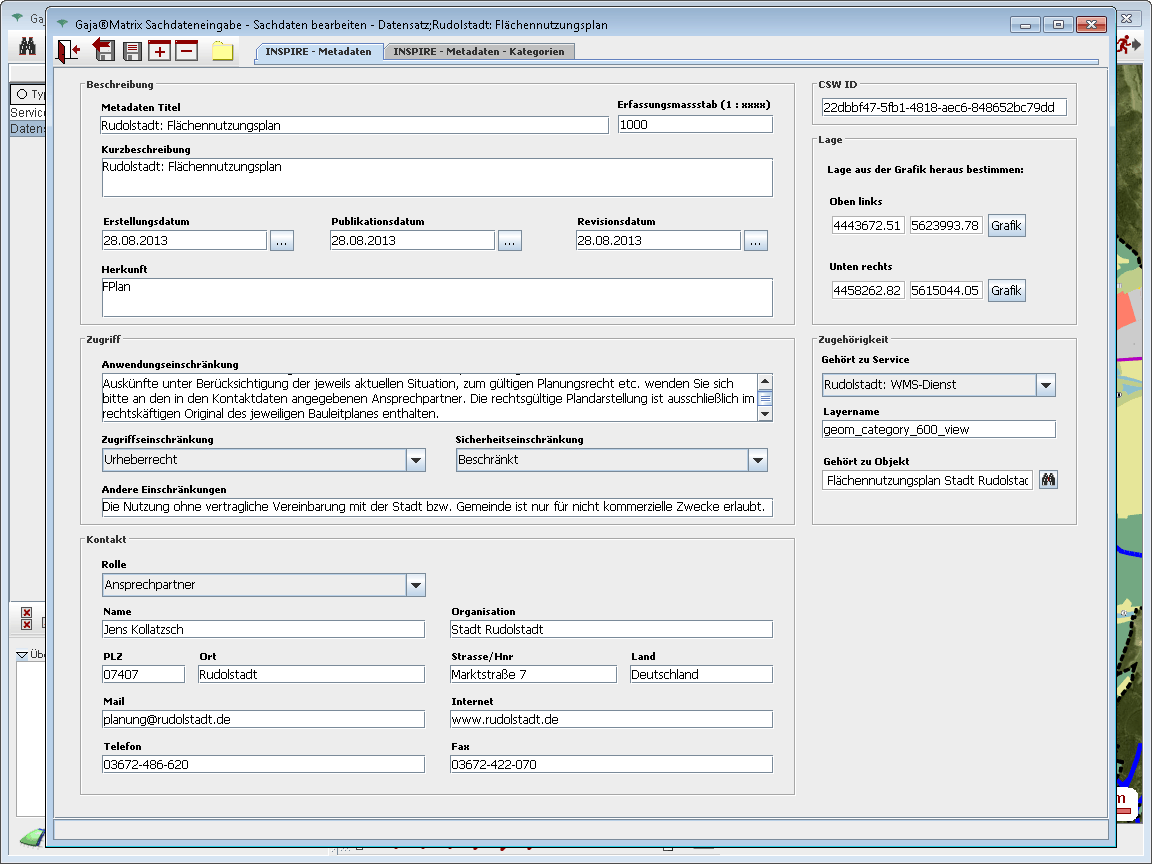Click binoculars icon beside Gehört zu Objekt
Viewport: 1152px width, 864px height.
pyautogui.click(x=1048, y=480)
